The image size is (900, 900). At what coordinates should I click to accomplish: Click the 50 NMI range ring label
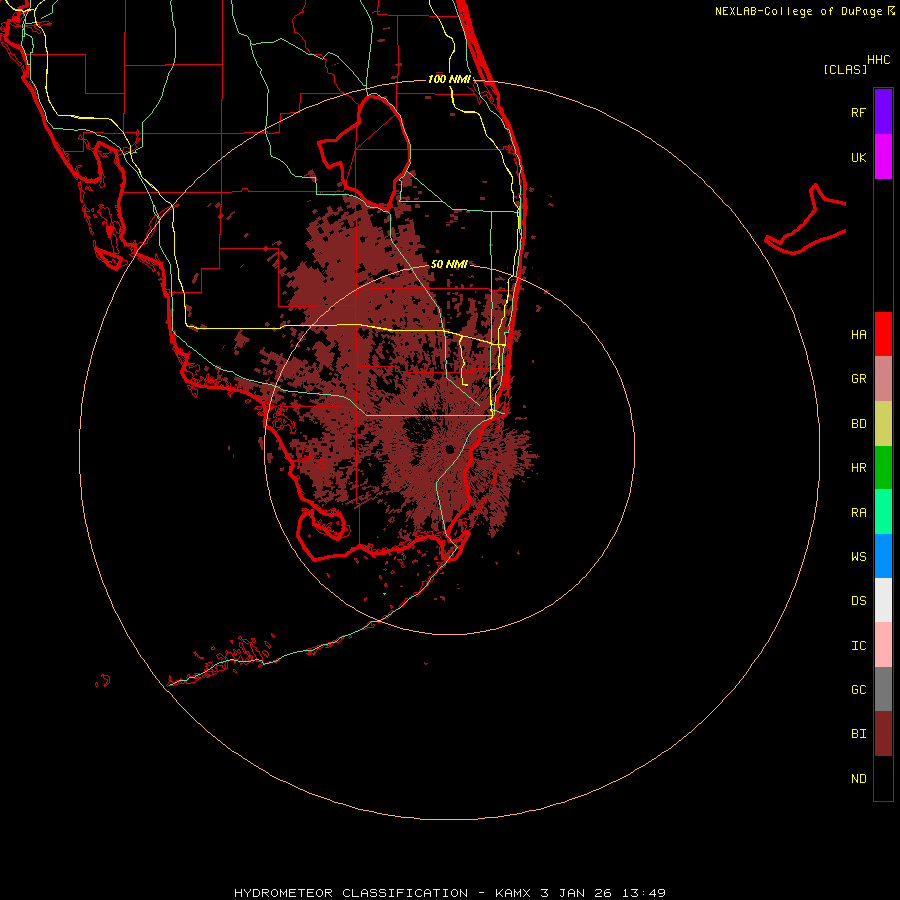point(449,264)
